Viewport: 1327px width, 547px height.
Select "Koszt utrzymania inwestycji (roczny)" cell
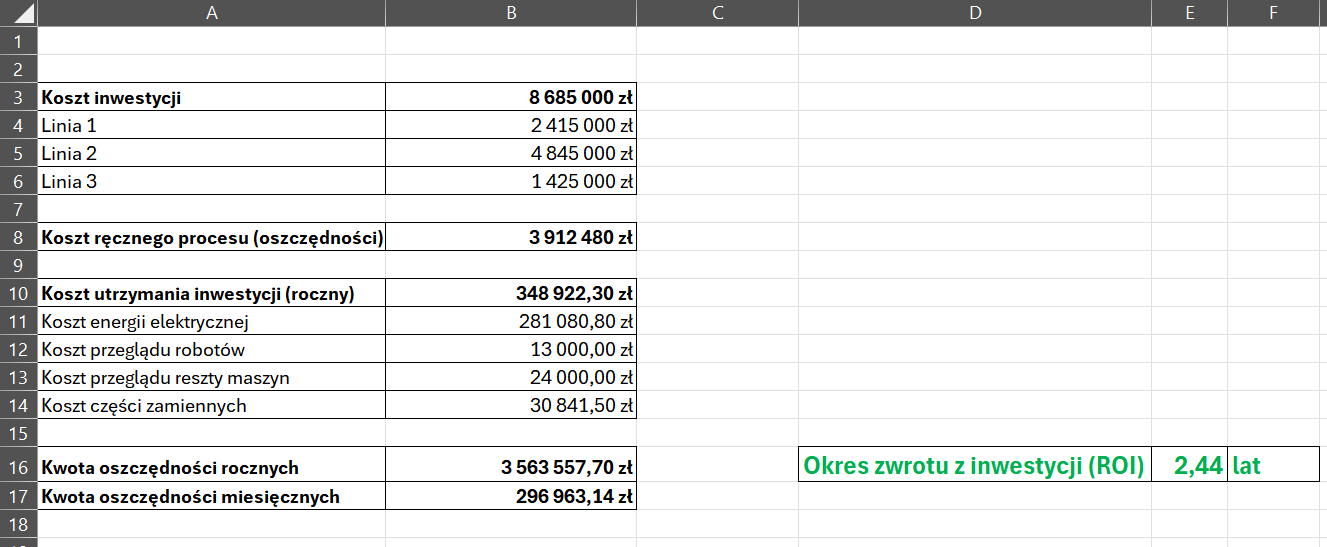211,293
